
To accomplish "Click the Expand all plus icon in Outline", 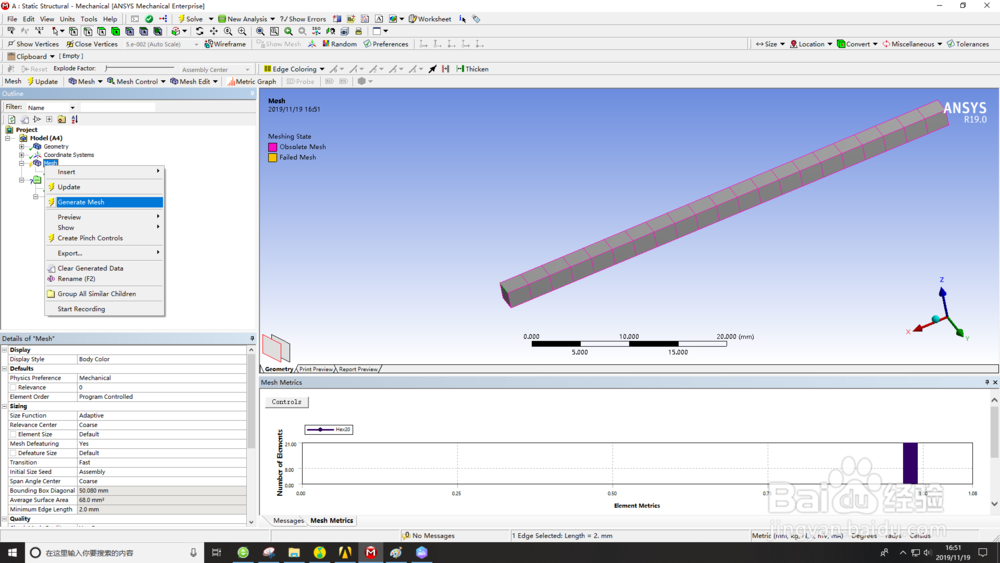I will point(49,119).
